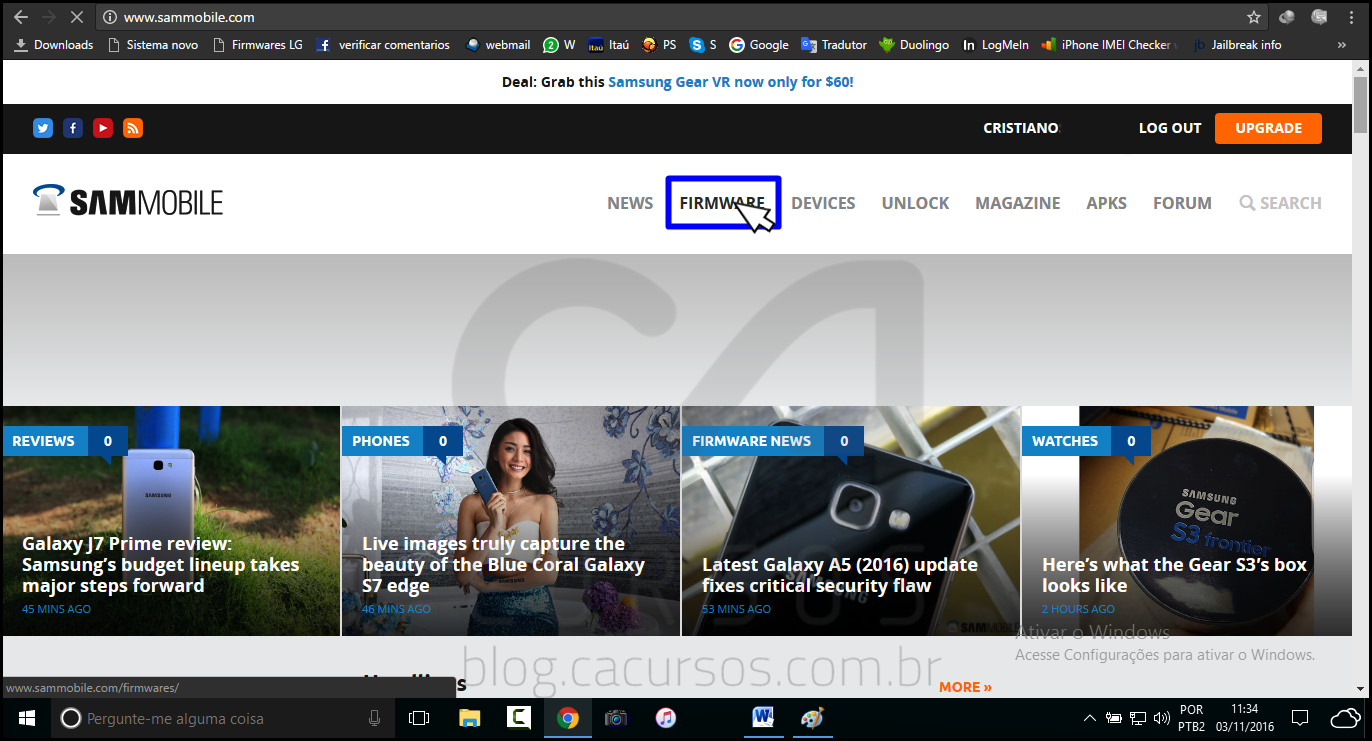Open the Samsung Gear VR deal link

point(731,82)
